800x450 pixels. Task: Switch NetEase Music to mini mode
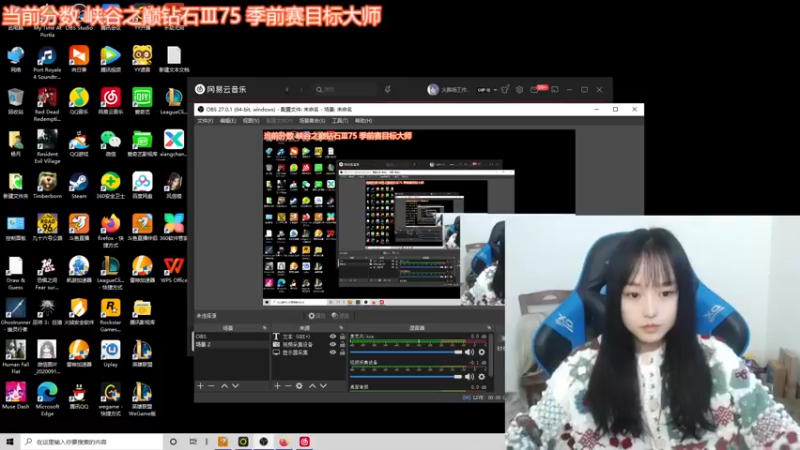(x=555, y=89)
